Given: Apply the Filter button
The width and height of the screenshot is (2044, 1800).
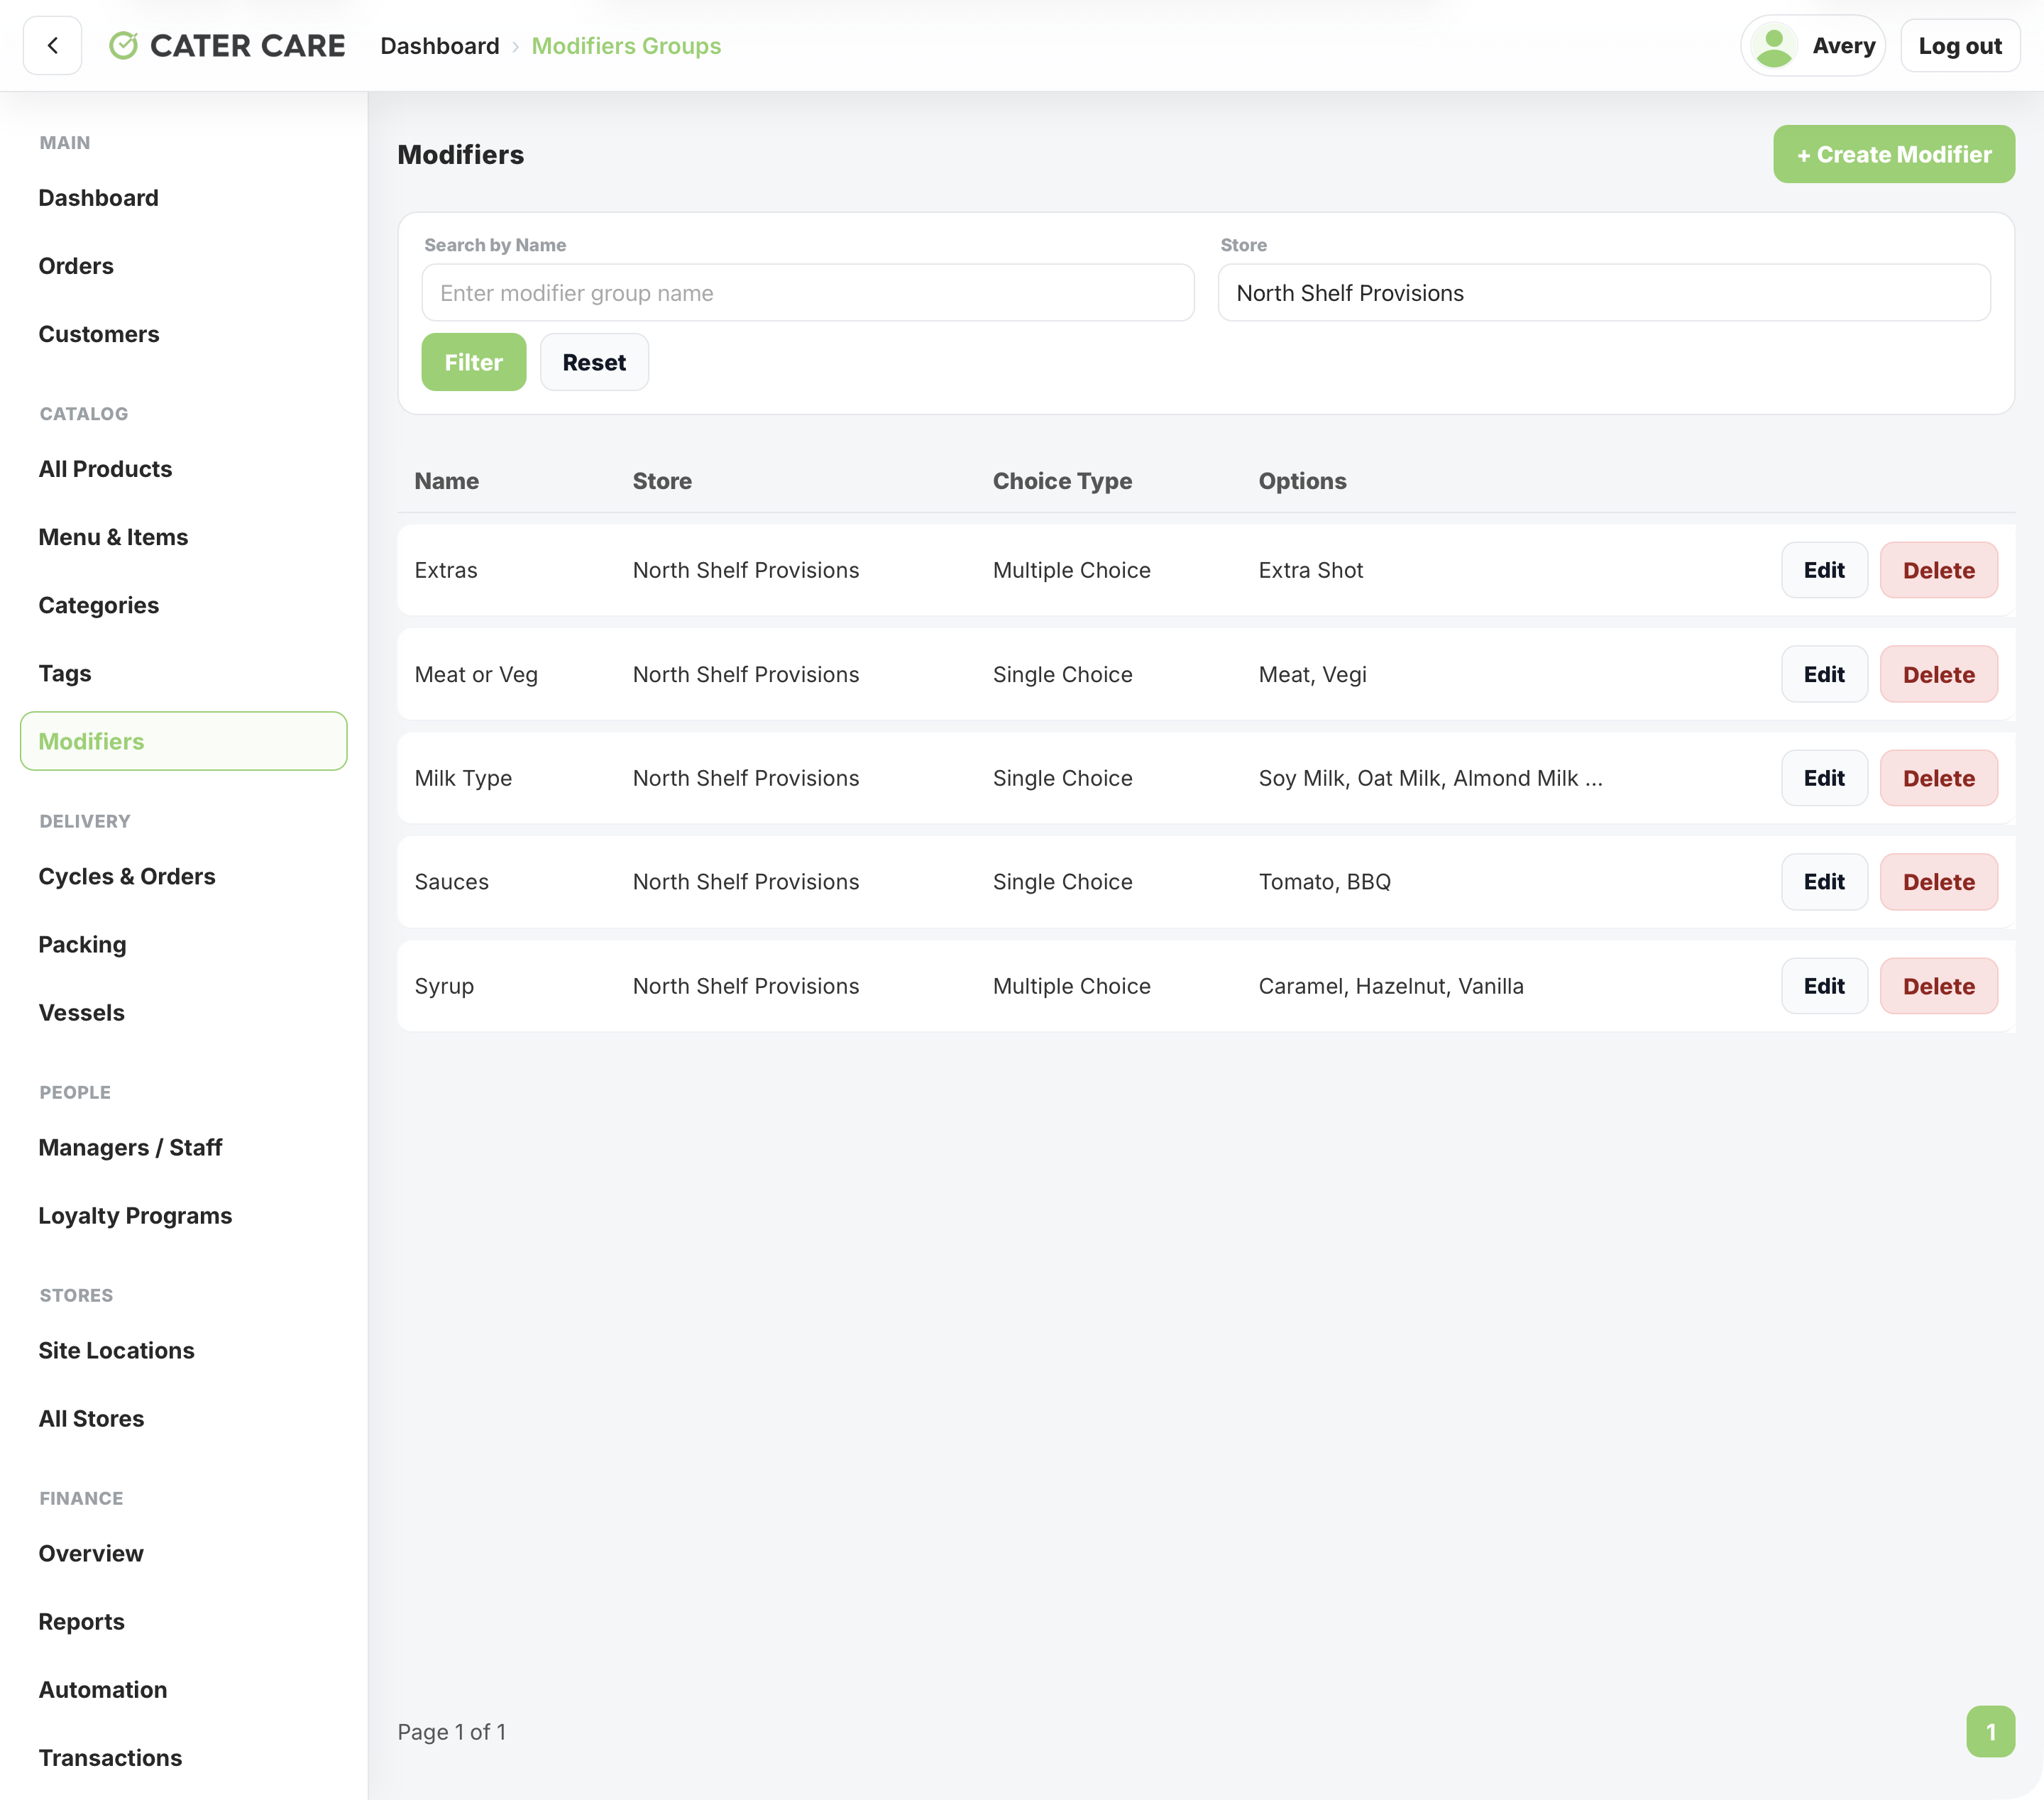Looking at the screenshot, I should click(473, 362).
